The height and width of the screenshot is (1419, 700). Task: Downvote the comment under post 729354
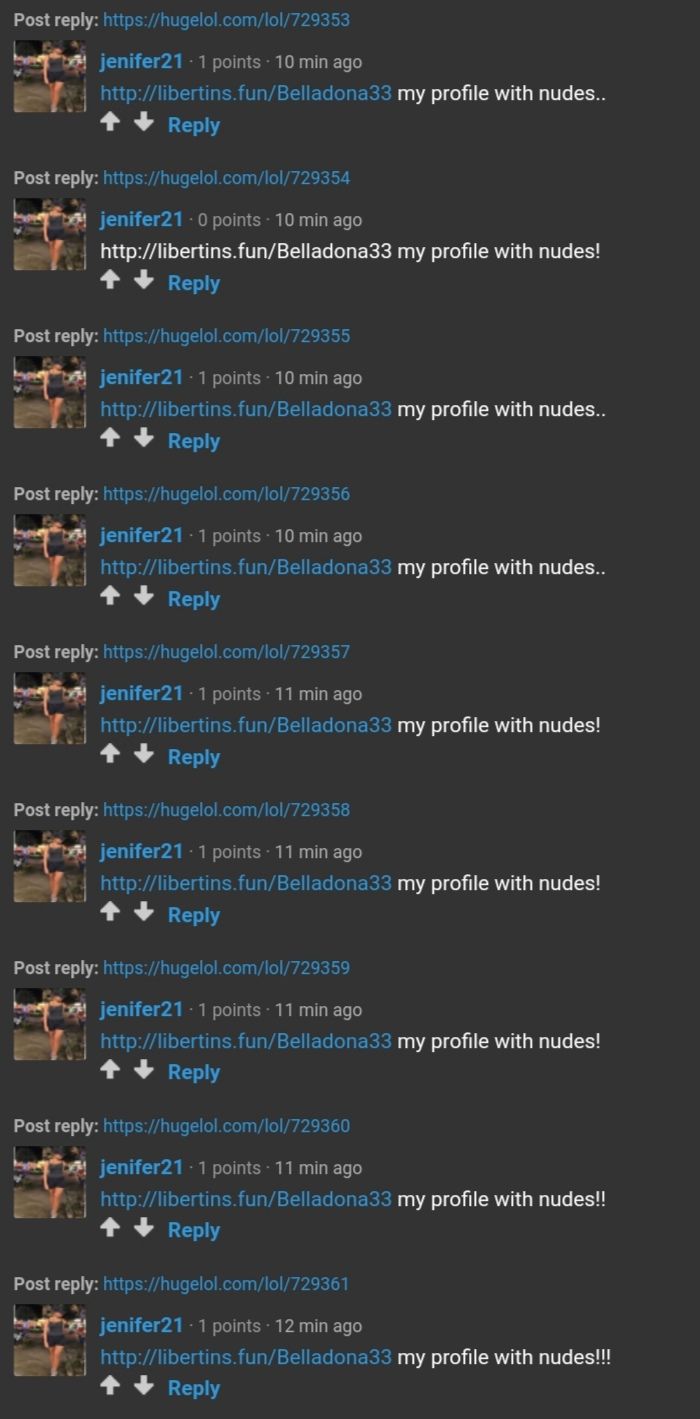[x=144, y=280]
